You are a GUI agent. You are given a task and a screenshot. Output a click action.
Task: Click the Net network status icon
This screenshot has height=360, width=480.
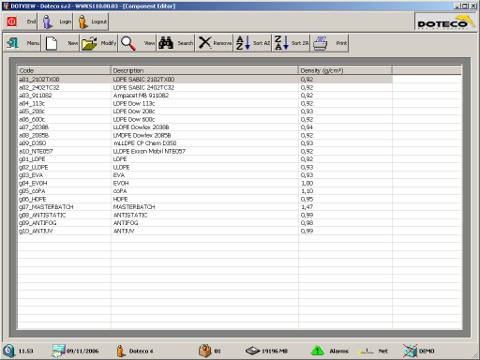point(366,351)
